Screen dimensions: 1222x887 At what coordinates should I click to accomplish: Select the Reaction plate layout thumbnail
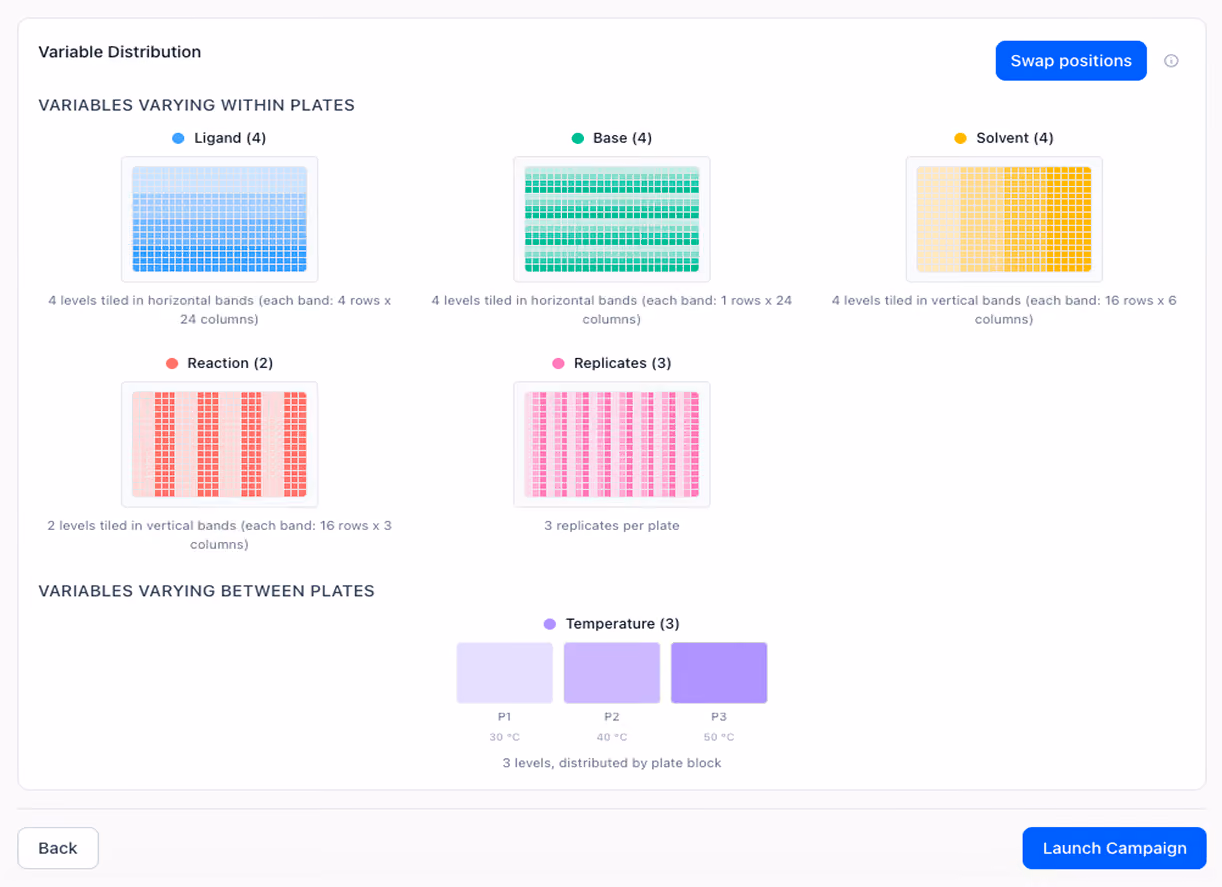point(219,444)
